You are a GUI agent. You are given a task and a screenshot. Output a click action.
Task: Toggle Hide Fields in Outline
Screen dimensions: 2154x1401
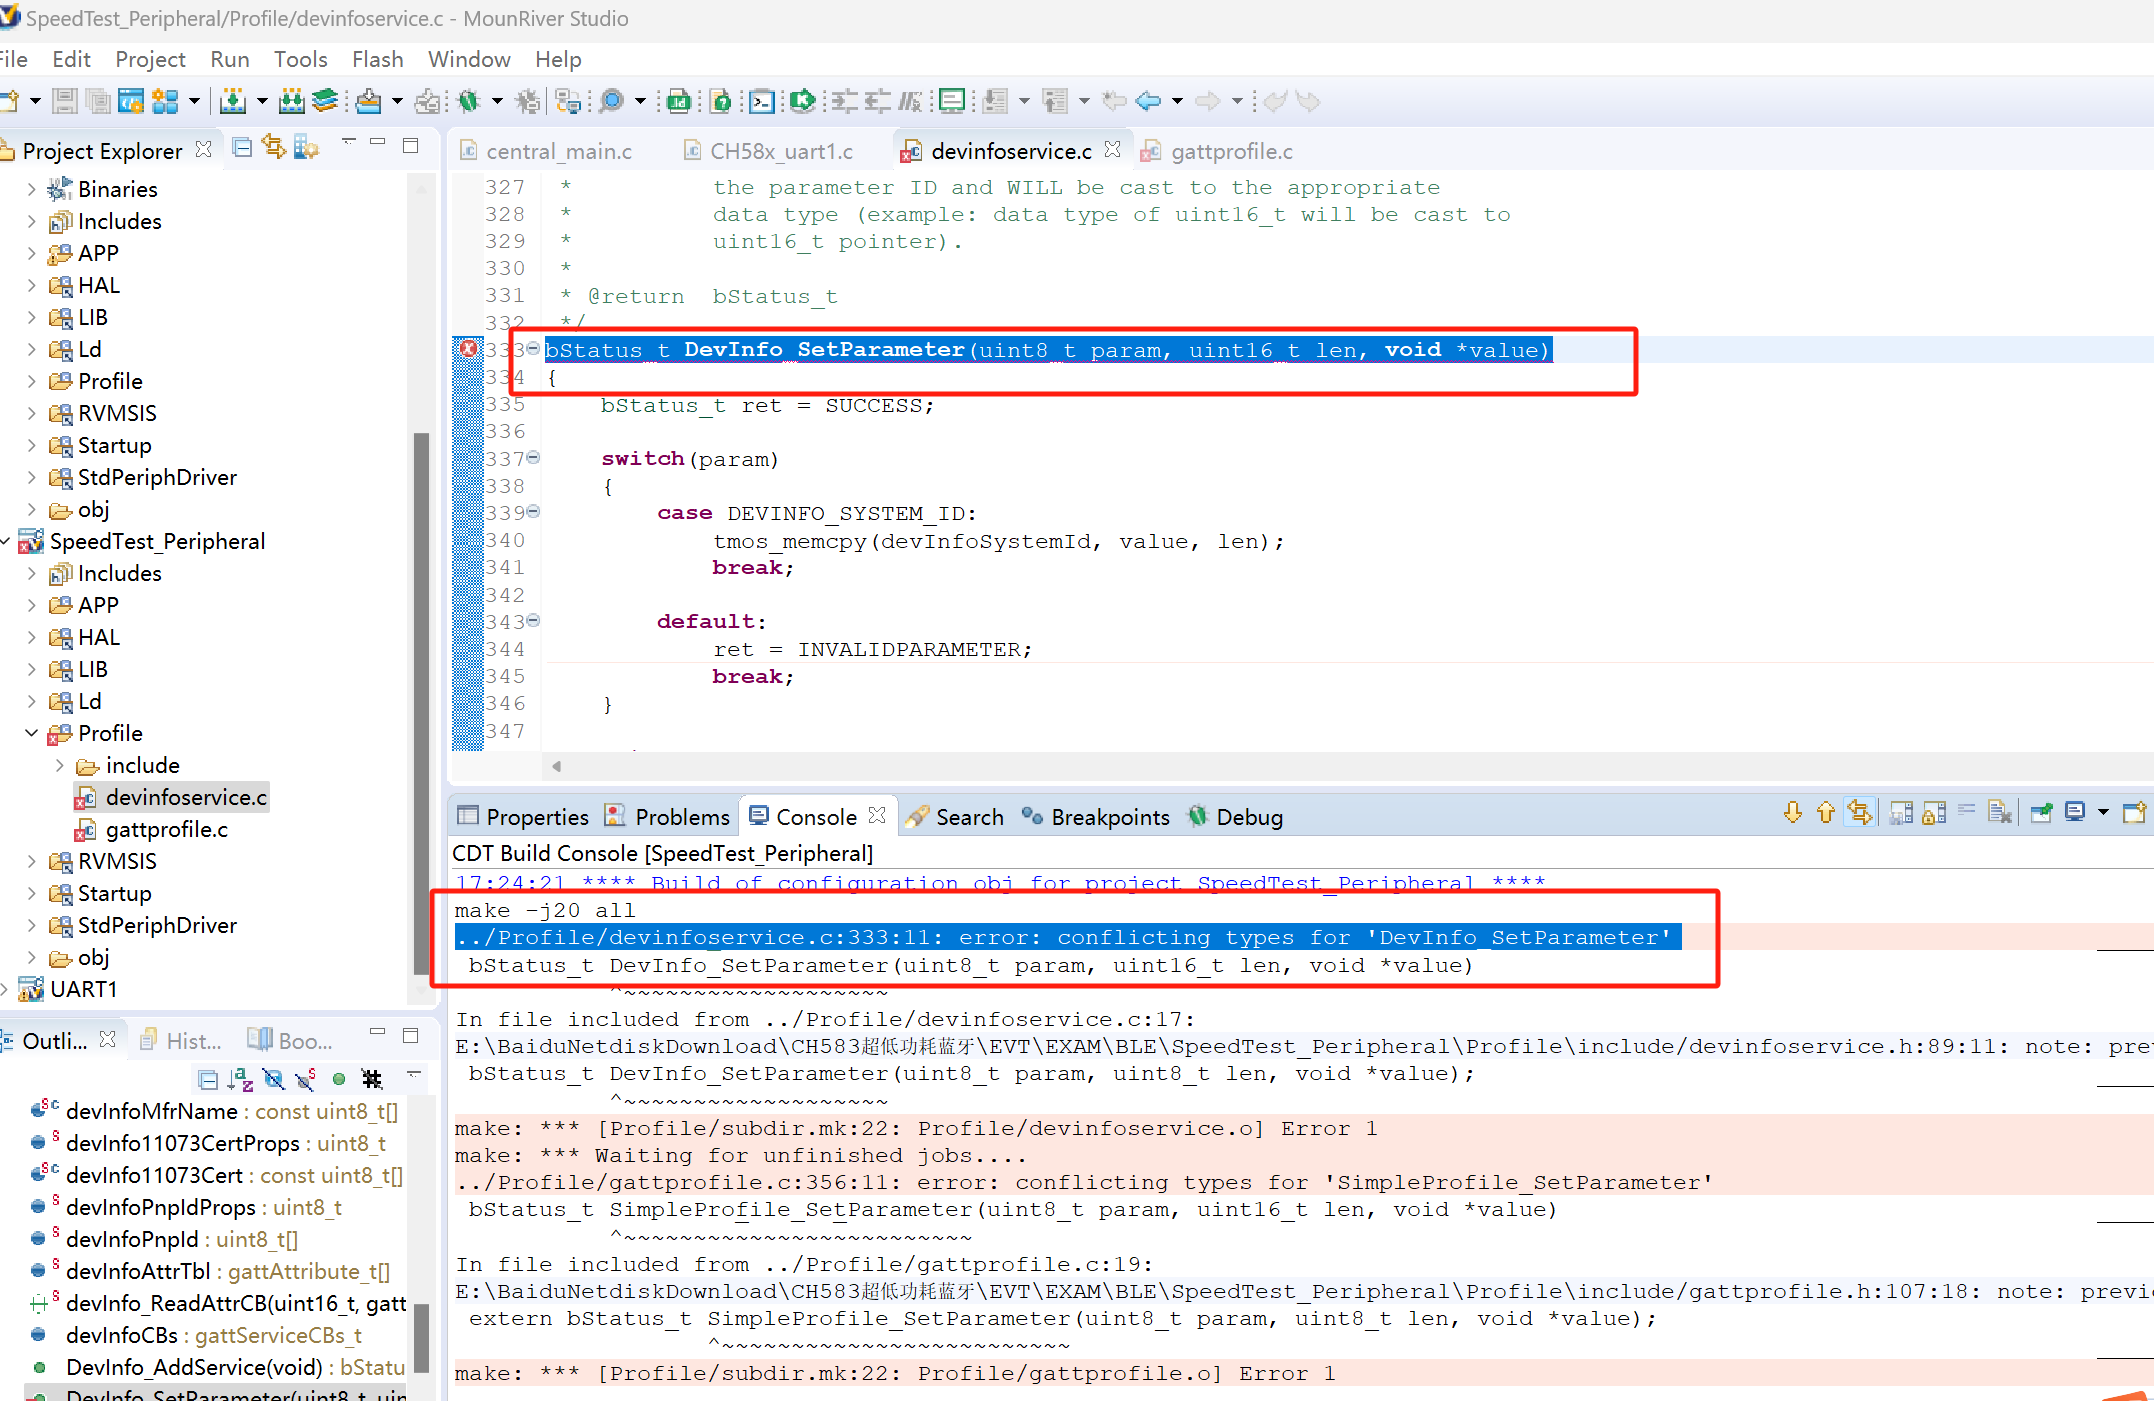point(273,1079)
